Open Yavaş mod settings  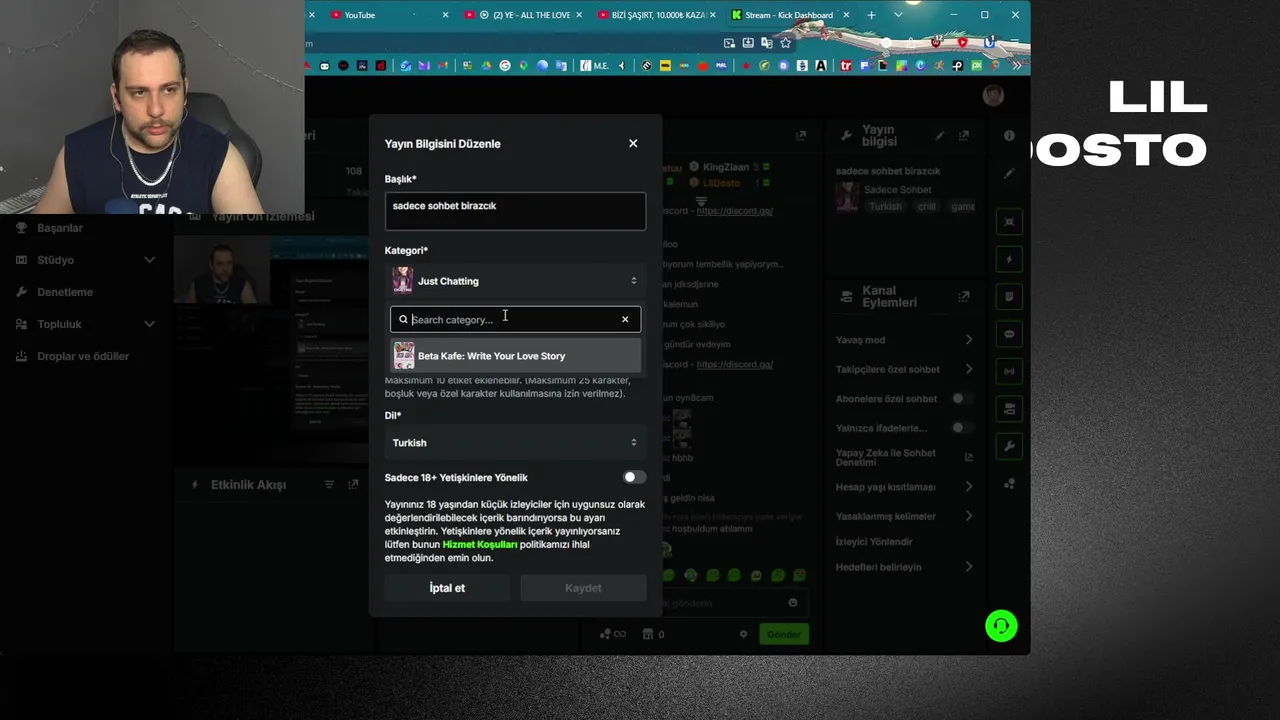(x=905, y=340)
